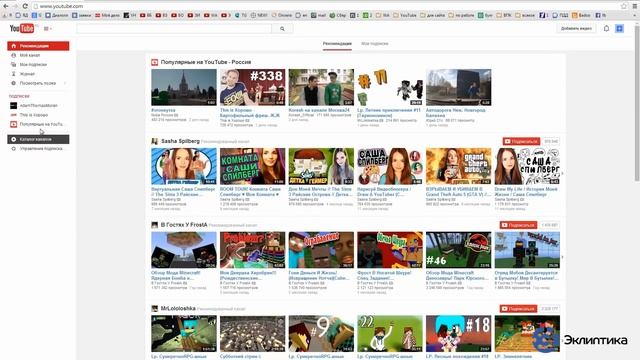This screenshot has width=640, height=360.
Task: Open Посмотреть позже in sidebar
Action: coord(38,83)
